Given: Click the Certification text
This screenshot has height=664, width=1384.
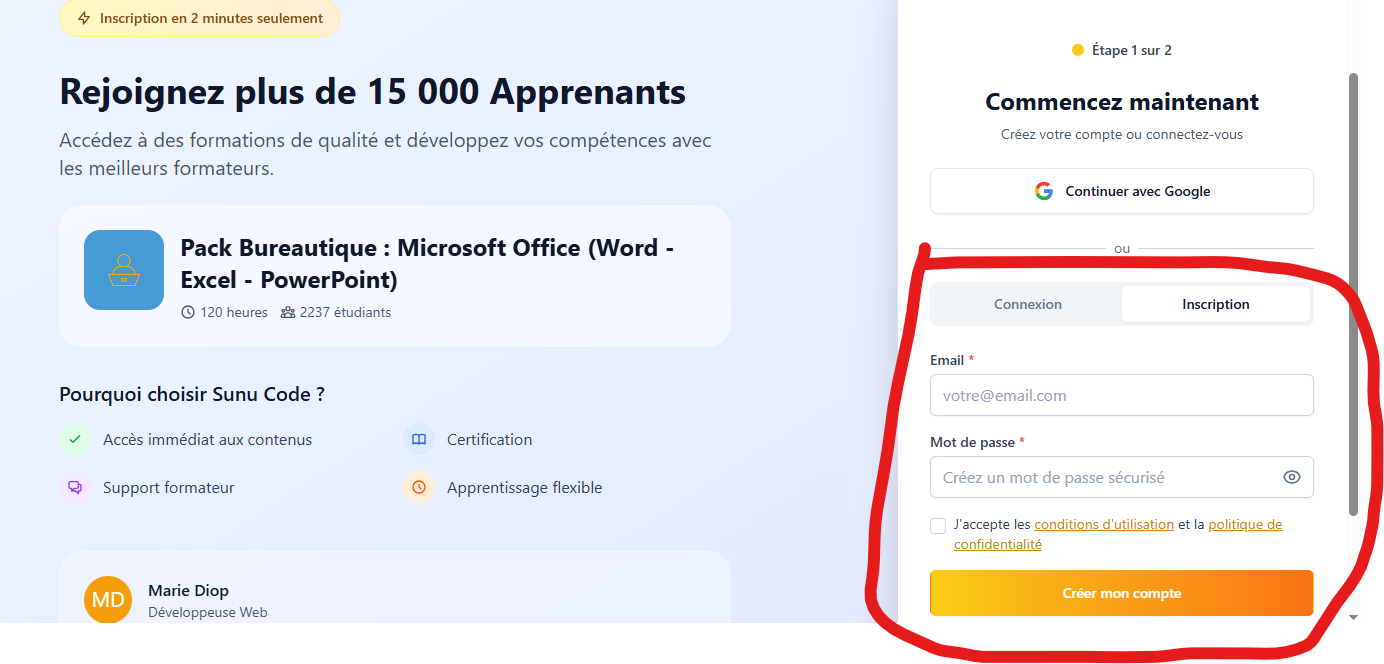Looking at the screenshot, I should pos(489,439).
